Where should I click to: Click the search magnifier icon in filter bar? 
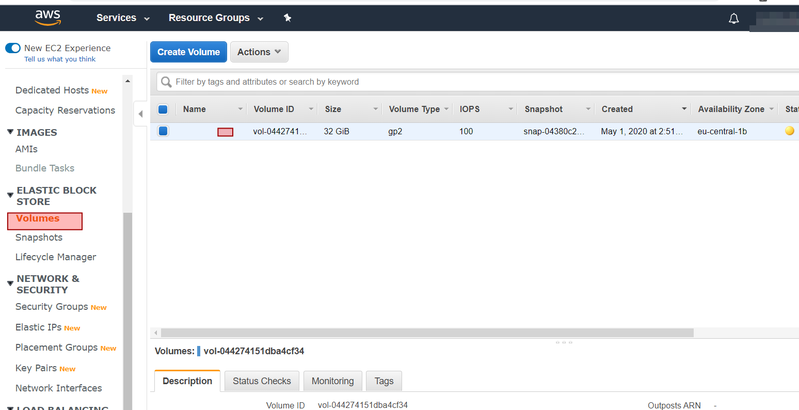(x=166, y=81)
